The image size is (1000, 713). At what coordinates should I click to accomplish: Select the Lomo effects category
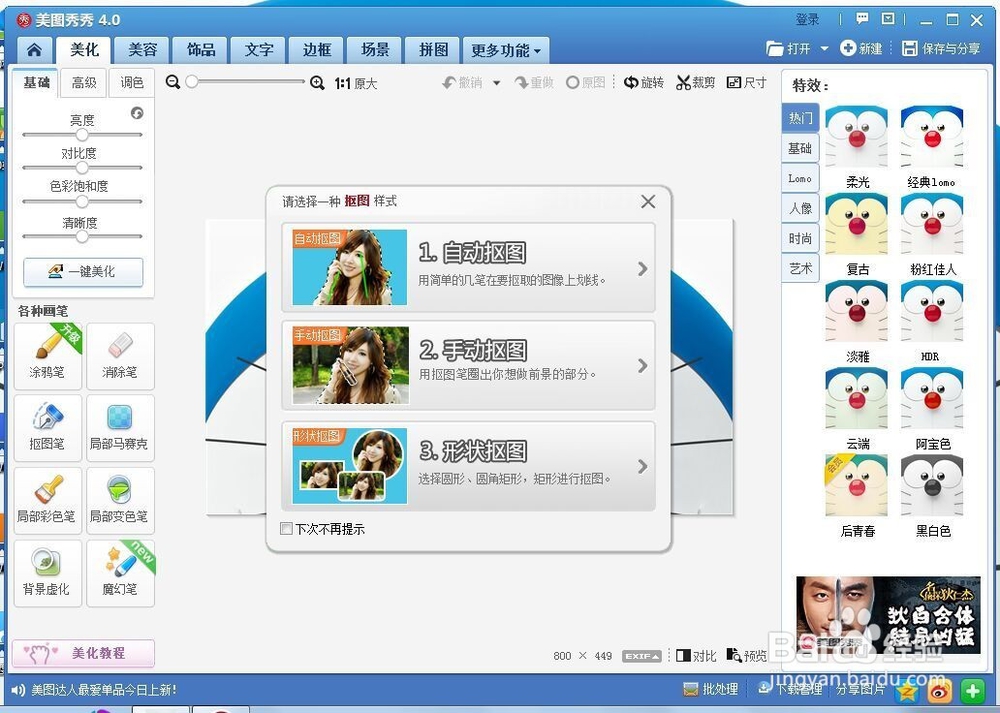click(x=800, y=178)
